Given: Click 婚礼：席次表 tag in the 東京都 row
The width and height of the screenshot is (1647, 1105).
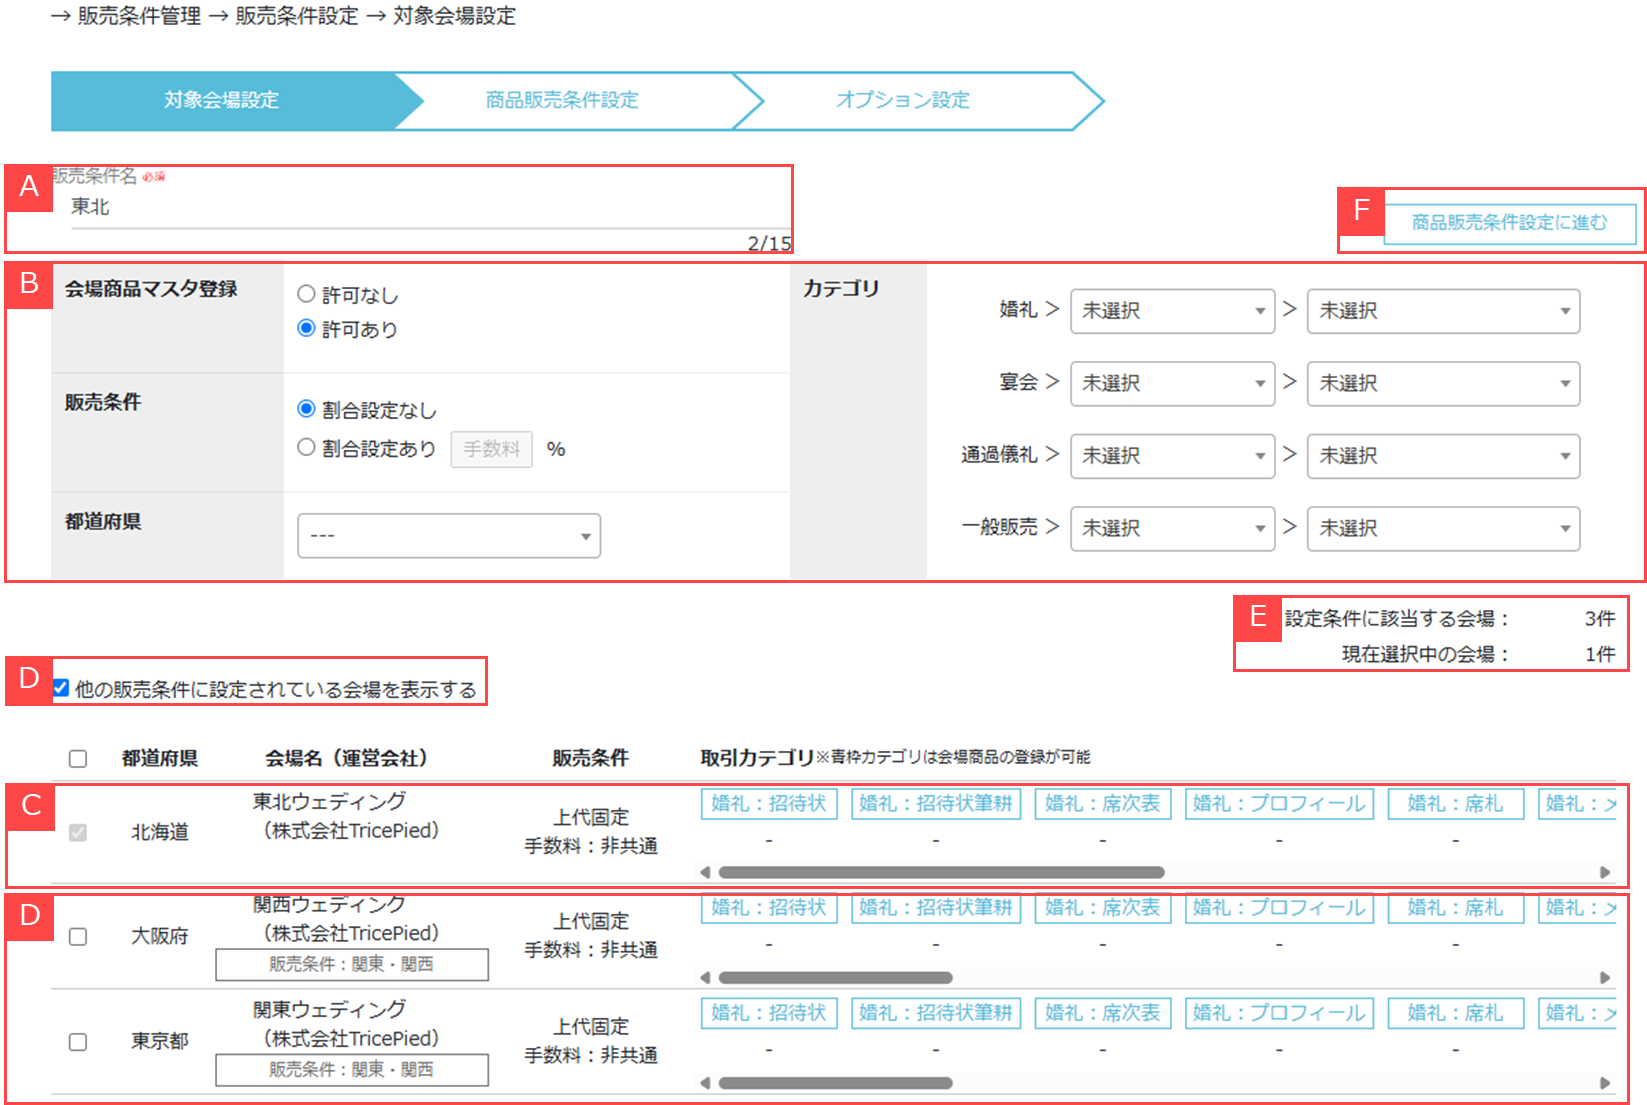Looking at the screenshot, I should pos(1102,1013).
